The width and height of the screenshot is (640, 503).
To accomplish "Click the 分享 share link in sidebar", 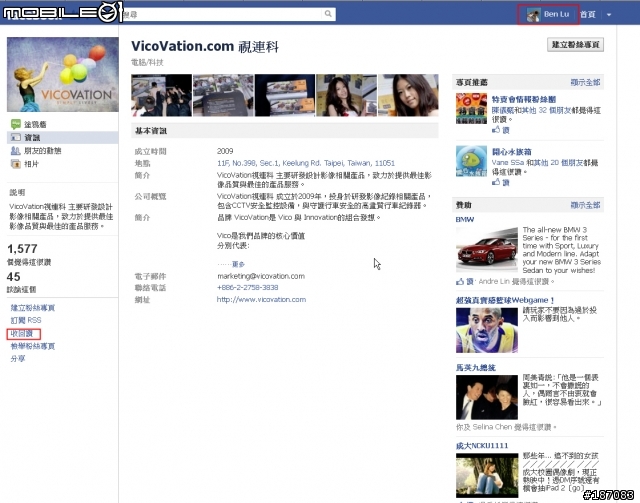I will click(x=18, y=358).
